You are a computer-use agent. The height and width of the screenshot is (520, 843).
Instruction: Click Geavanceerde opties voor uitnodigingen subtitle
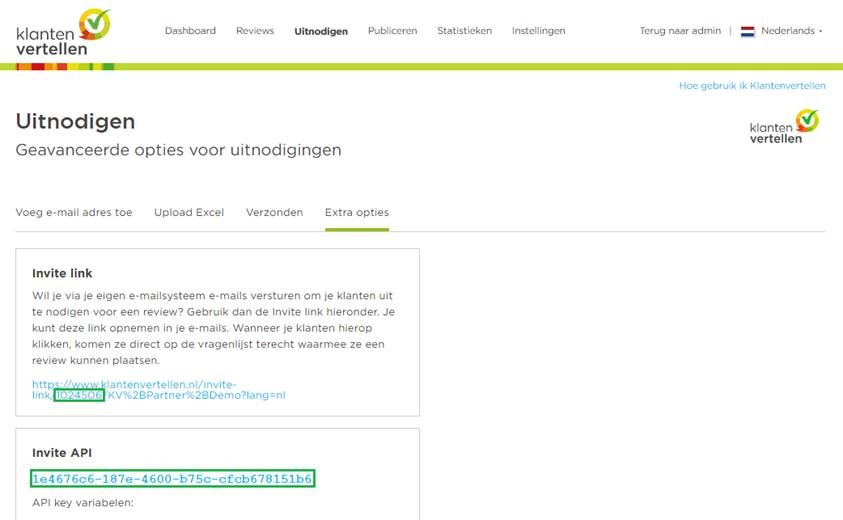[x=178, y=150]
